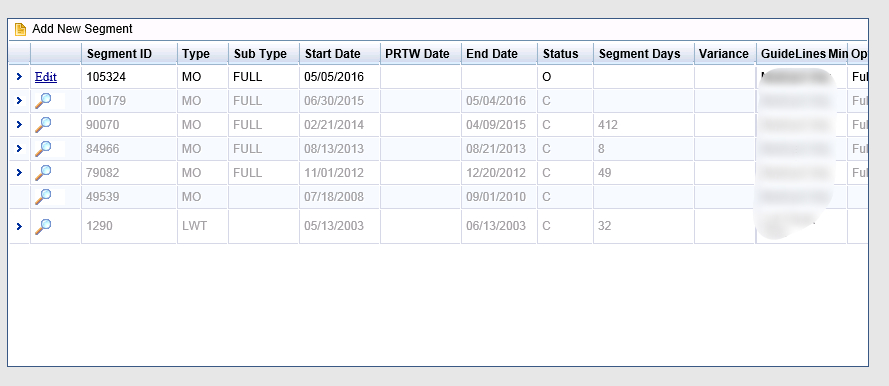Click end date 08/21/2013

coord(496,149)
